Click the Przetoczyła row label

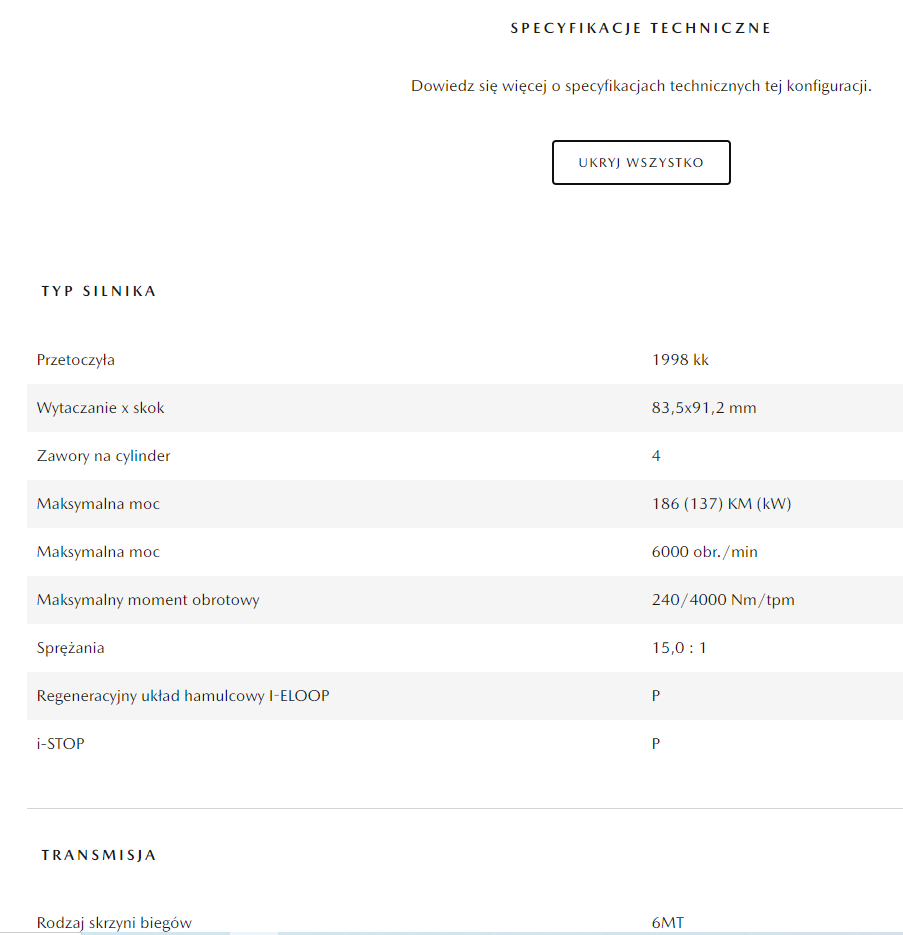[76, 360]
